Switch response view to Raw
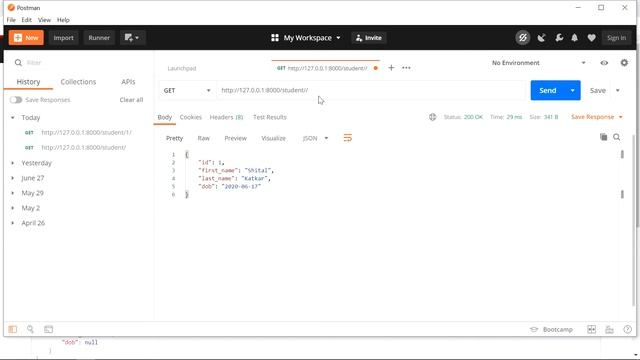The width and height of the screenshot is (640, 360). point(203,138)
